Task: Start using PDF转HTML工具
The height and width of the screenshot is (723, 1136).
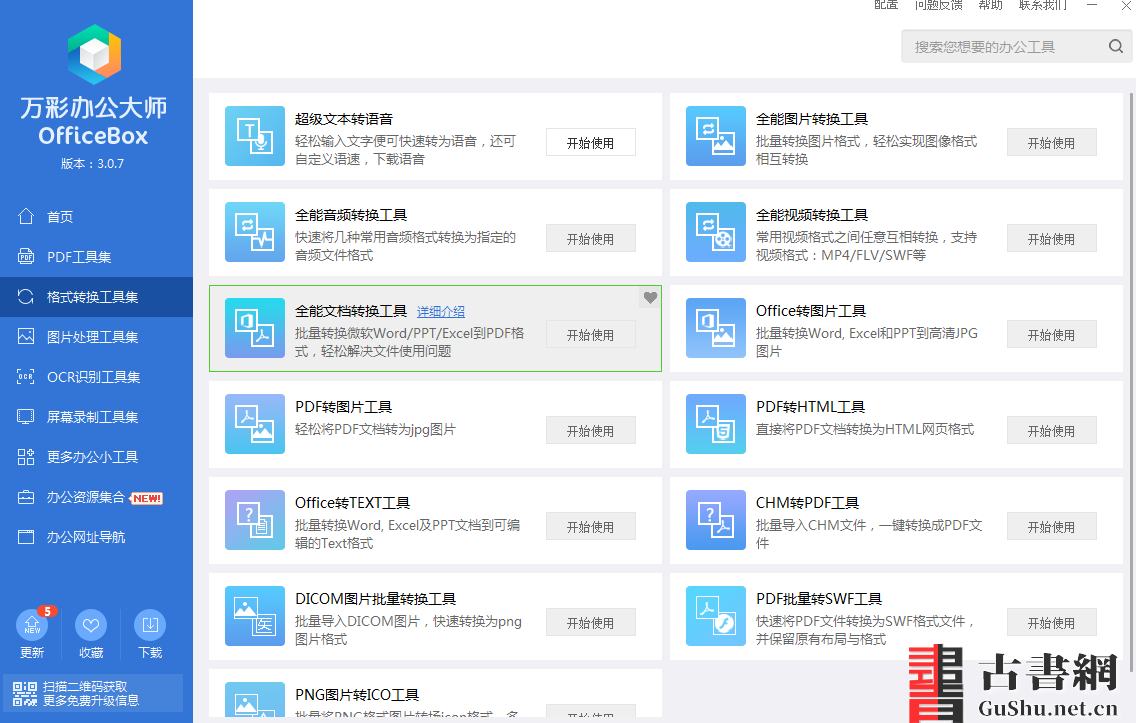Action: (x=1051, y=430)
